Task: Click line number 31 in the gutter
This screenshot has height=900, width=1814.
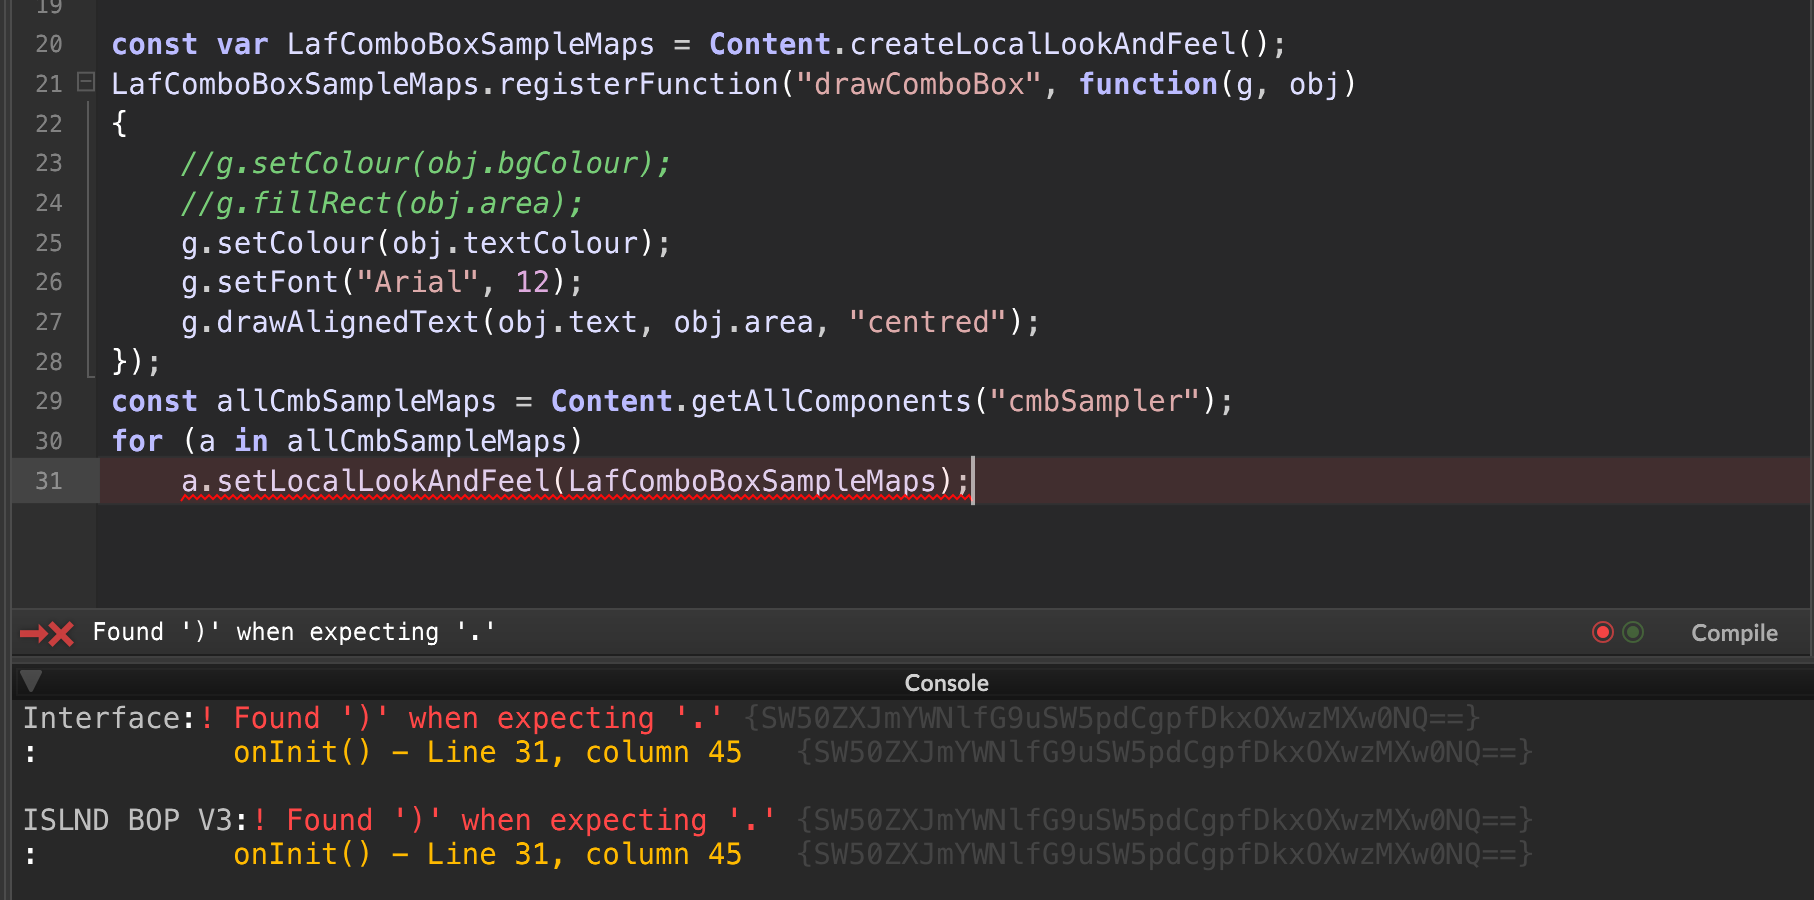Action: [x=49, y=481]
